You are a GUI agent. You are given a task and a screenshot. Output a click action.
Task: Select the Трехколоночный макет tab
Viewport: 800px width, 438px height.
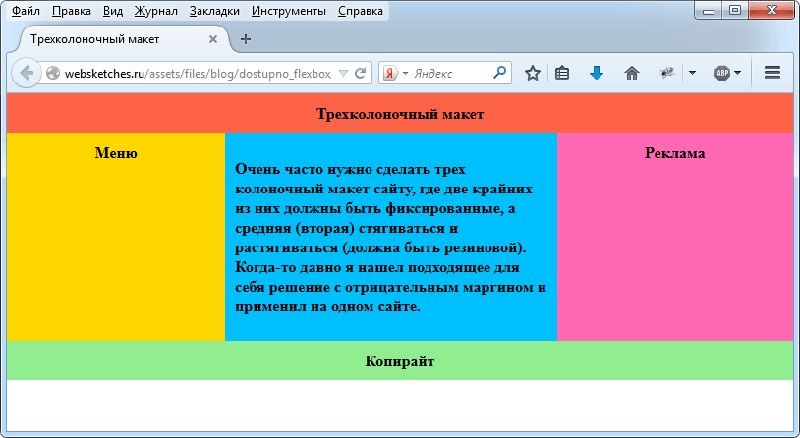point(122,39)
